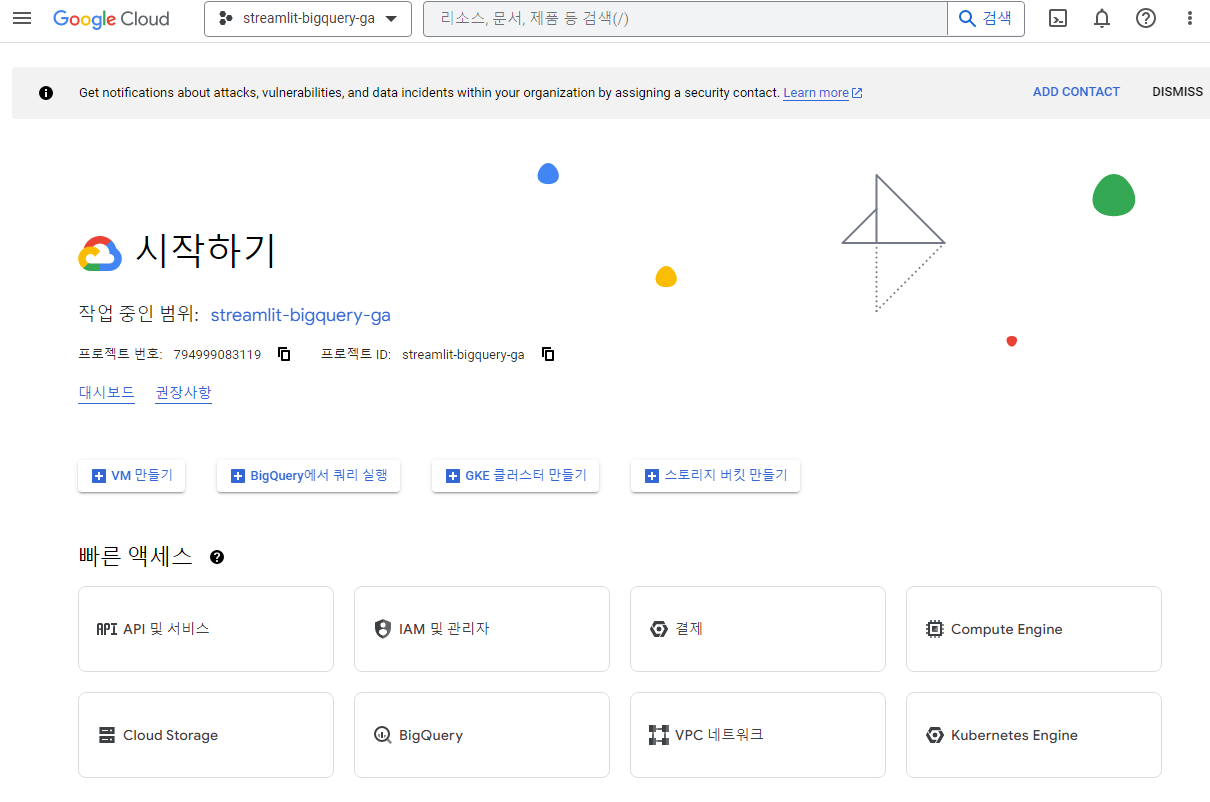Open the main navigation hamburger menu
The image size is (1210, 802).
(22, 19)
